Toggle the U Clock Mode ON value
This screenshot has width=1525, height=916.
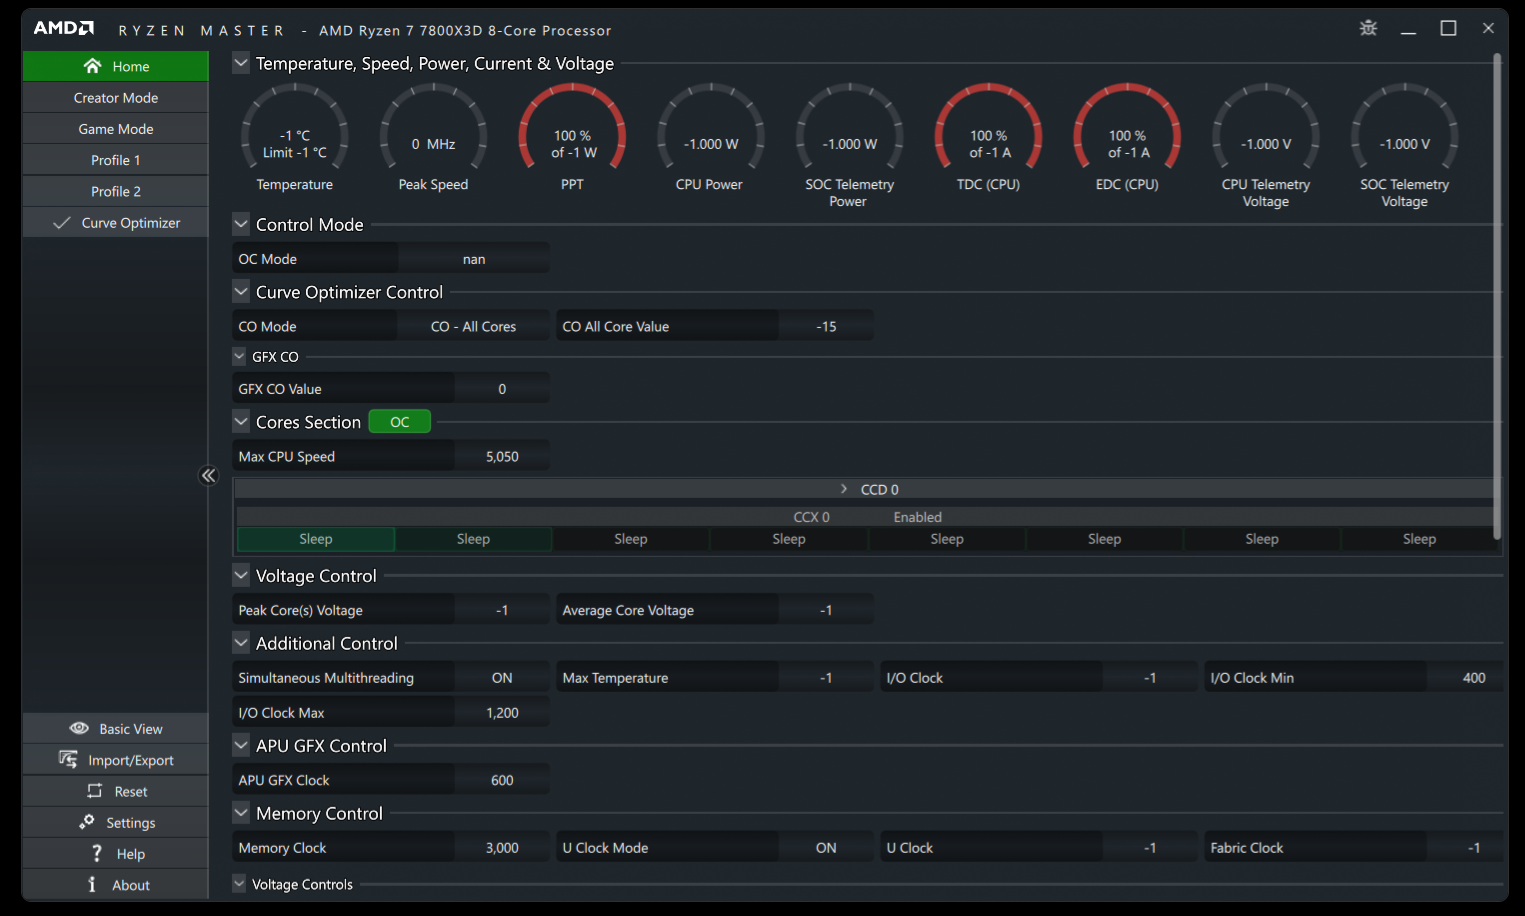(826, 848)
